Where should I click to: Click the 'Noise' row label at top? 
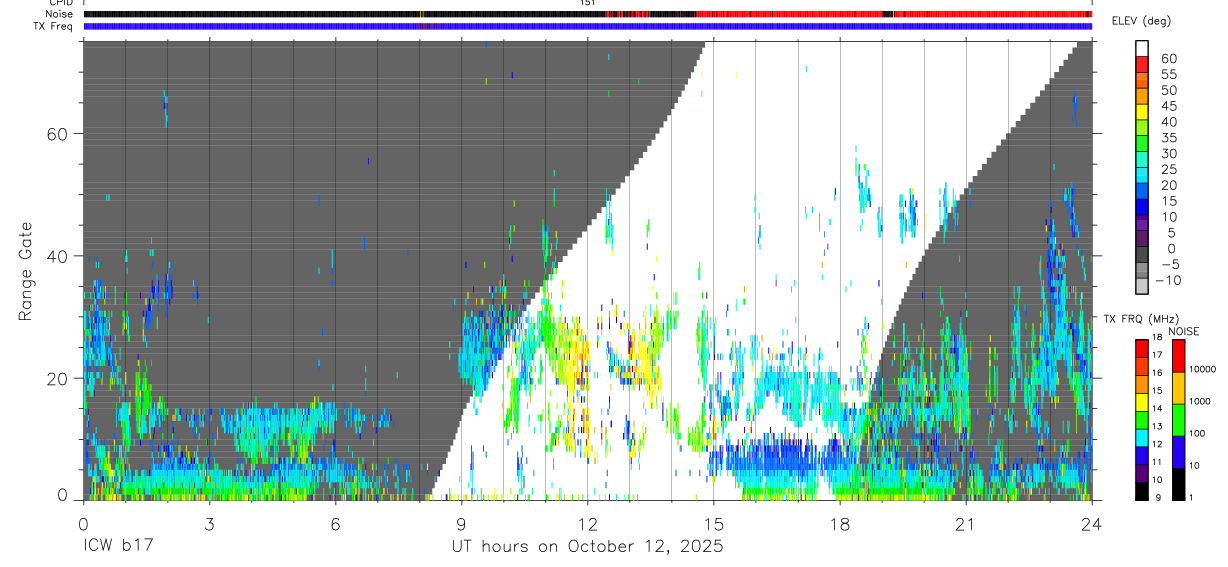click(x=59, y=14)
